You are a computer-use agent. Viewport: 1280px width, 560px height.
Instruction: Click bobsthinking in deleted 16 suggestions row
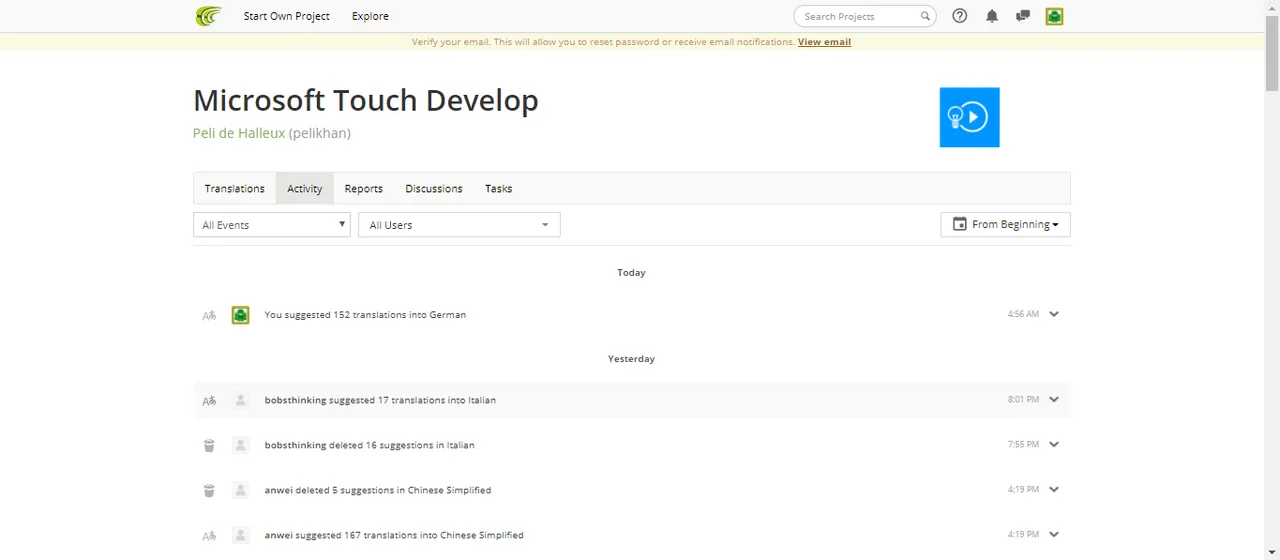tap(295, 445)
